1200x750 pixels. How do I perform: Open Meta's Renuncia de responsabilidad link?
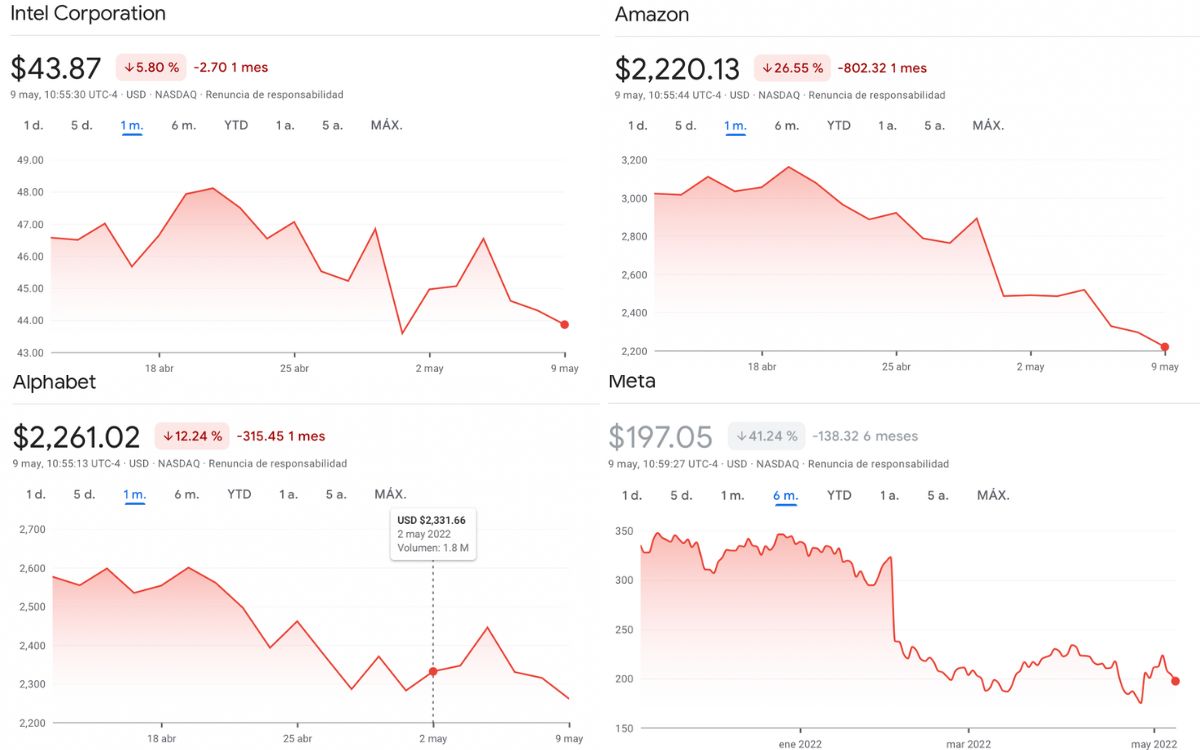click(x=877, y=463)
